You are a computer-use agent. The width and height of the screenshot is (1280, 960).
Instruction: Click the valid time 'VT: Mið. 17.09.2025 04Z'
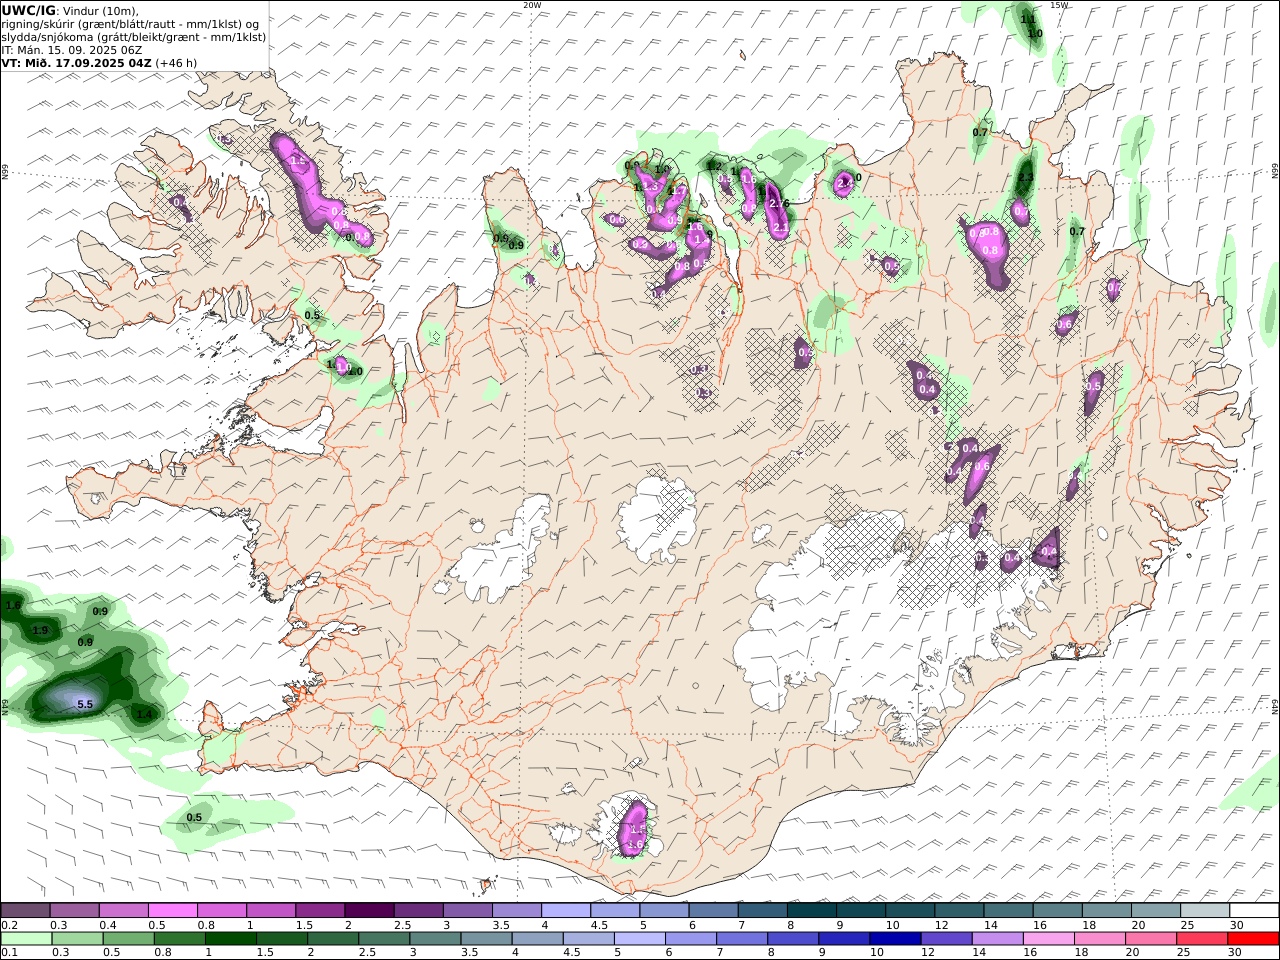click(76, 63)
